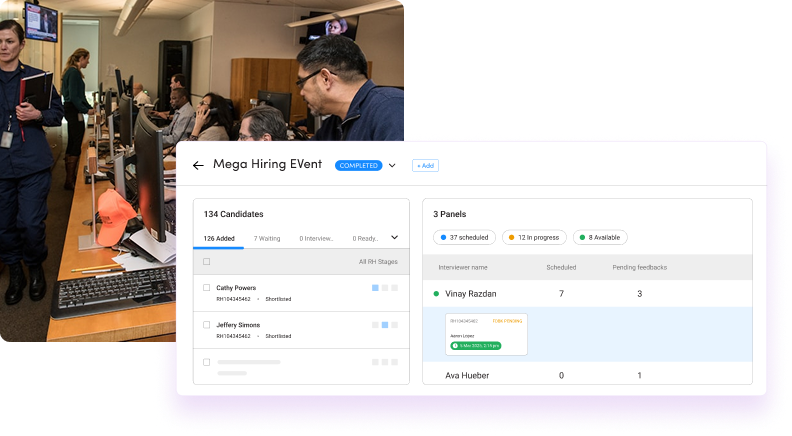Filter panels by 12 In progress chip

coord(534,238)
